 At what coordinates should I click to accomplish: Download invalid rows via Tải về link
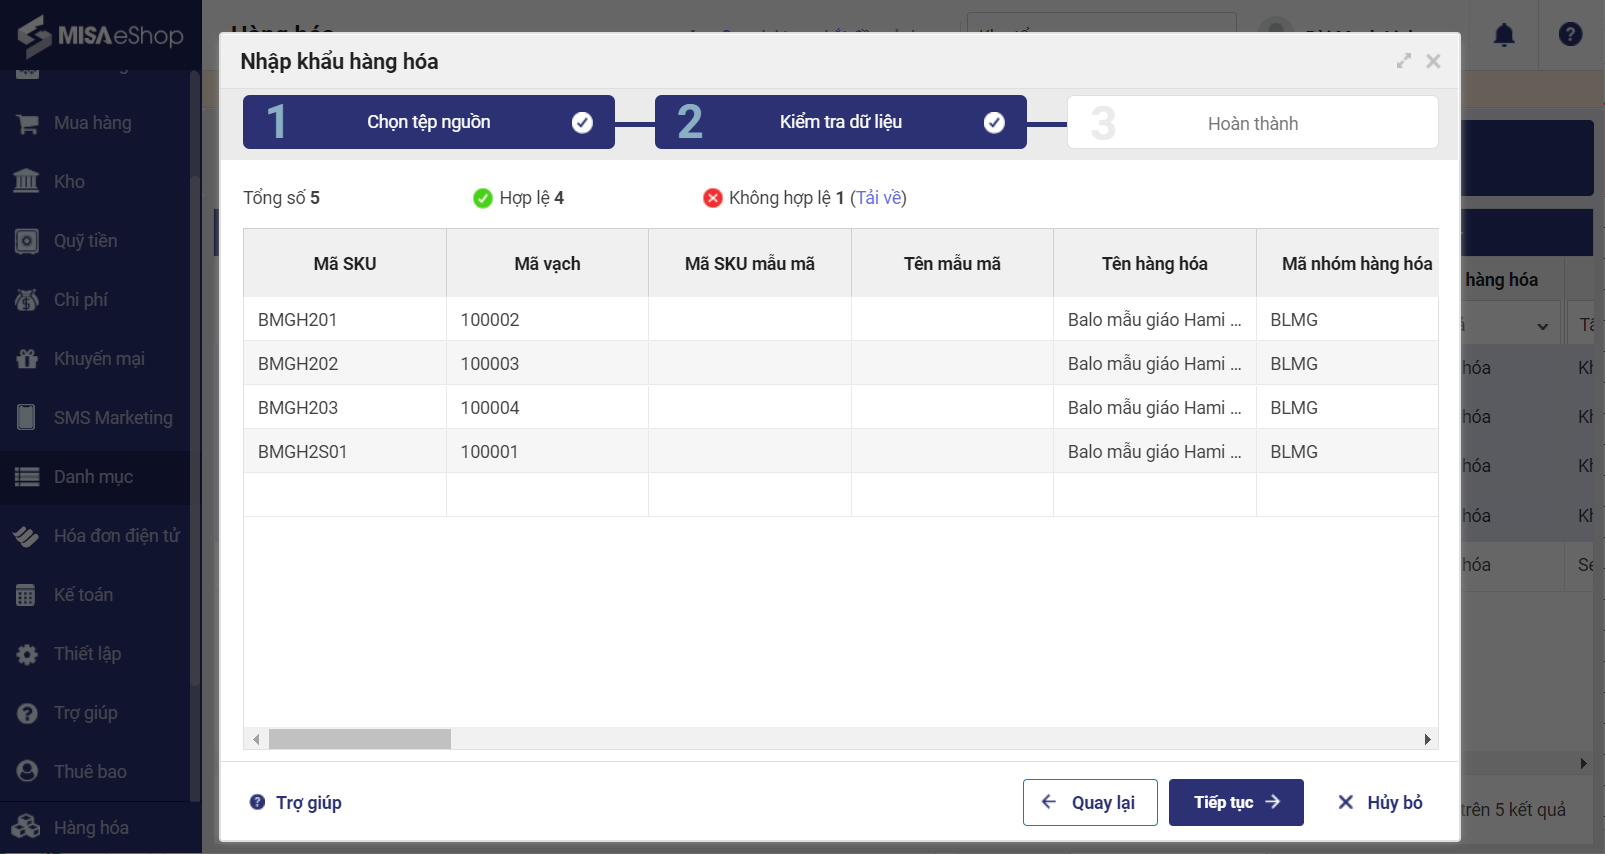tap(879, 198)
